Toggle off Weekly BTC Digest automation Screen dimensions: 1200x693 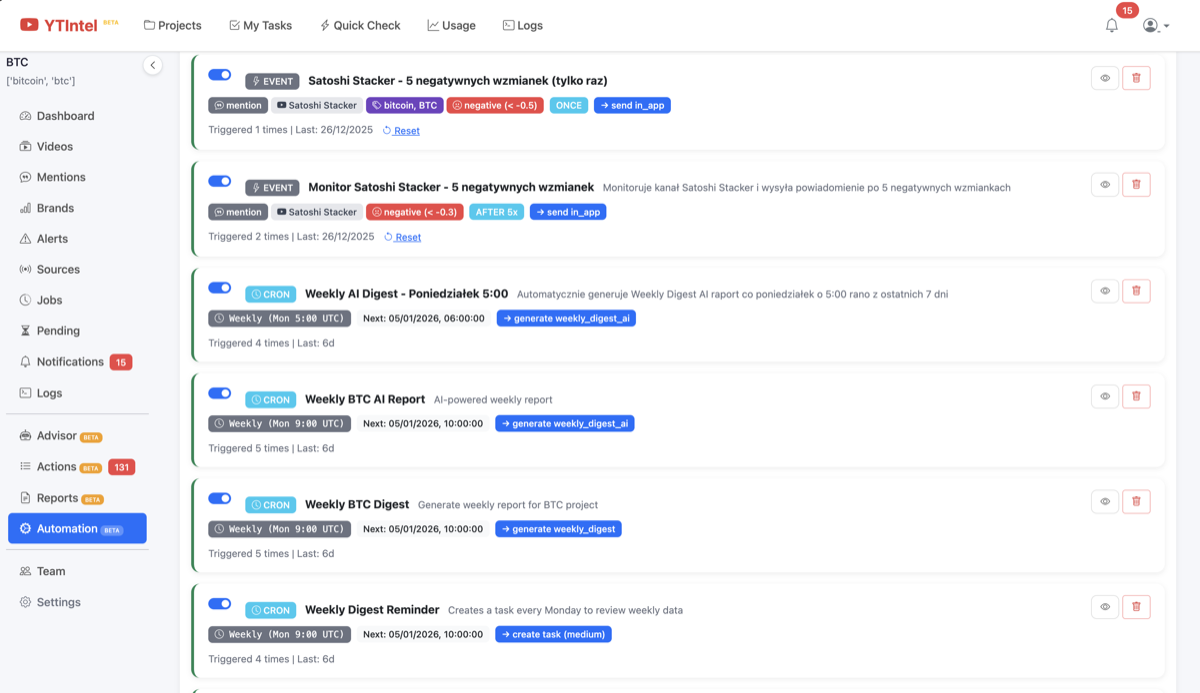(220, 499)
